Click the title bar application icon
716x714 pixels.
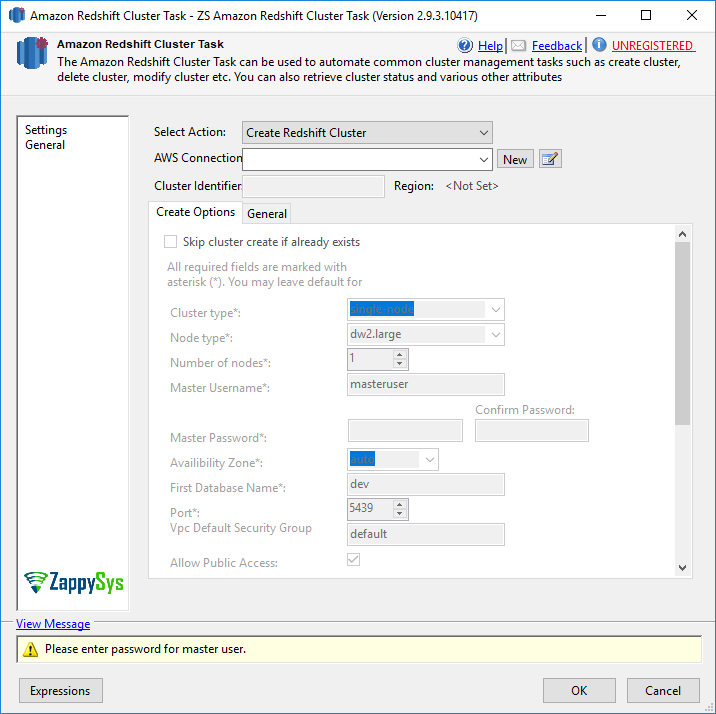17,15
